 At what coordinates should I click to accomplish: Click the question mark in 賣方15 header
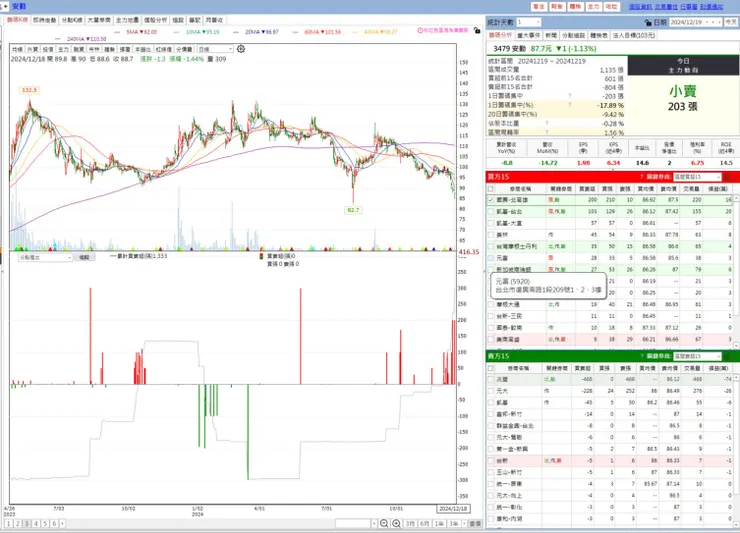tap(642, 356)
